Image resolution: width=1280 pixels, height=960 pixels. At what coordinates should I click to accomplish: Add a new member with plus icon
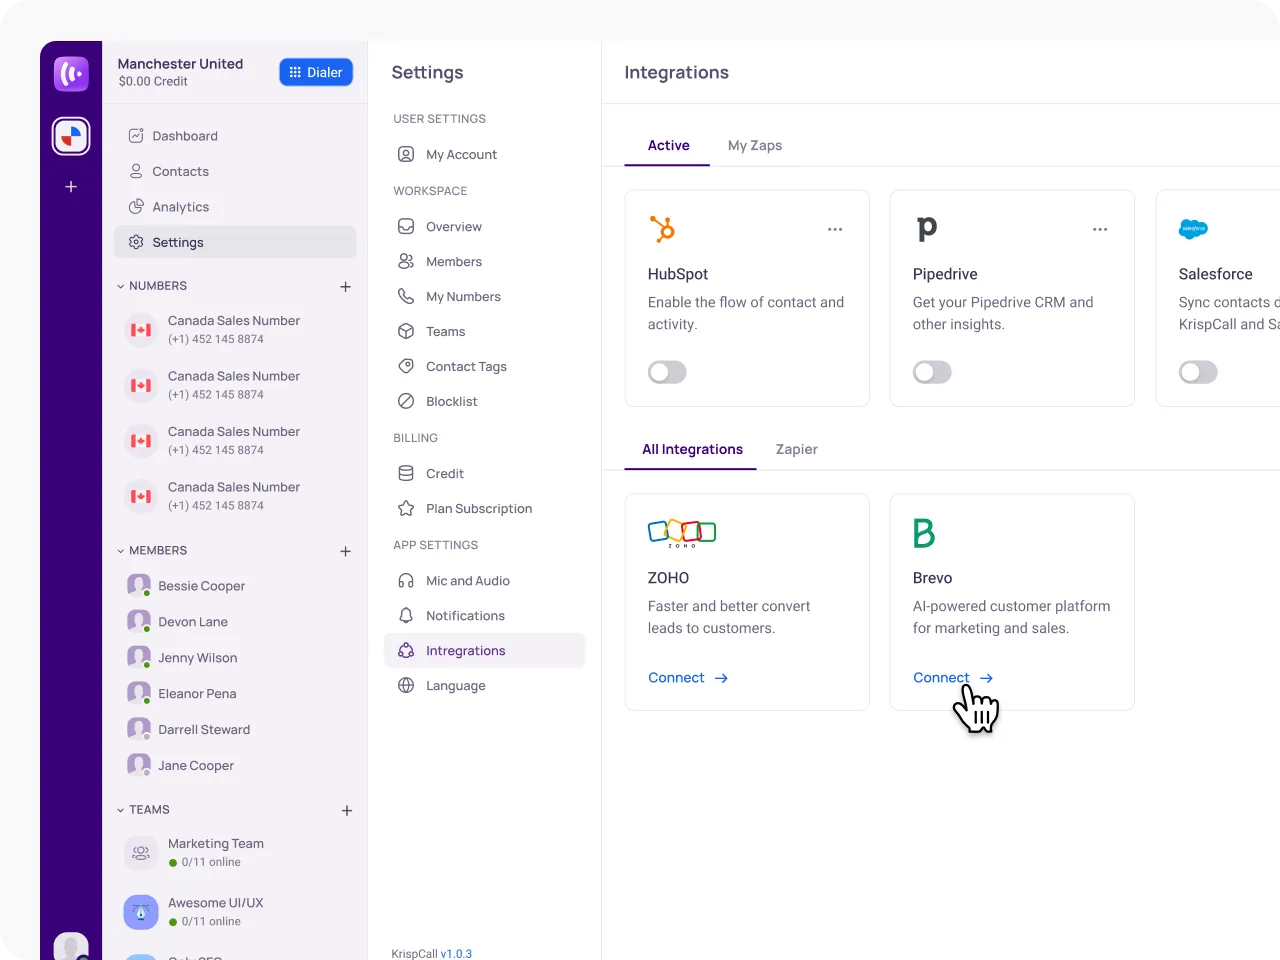346,552
